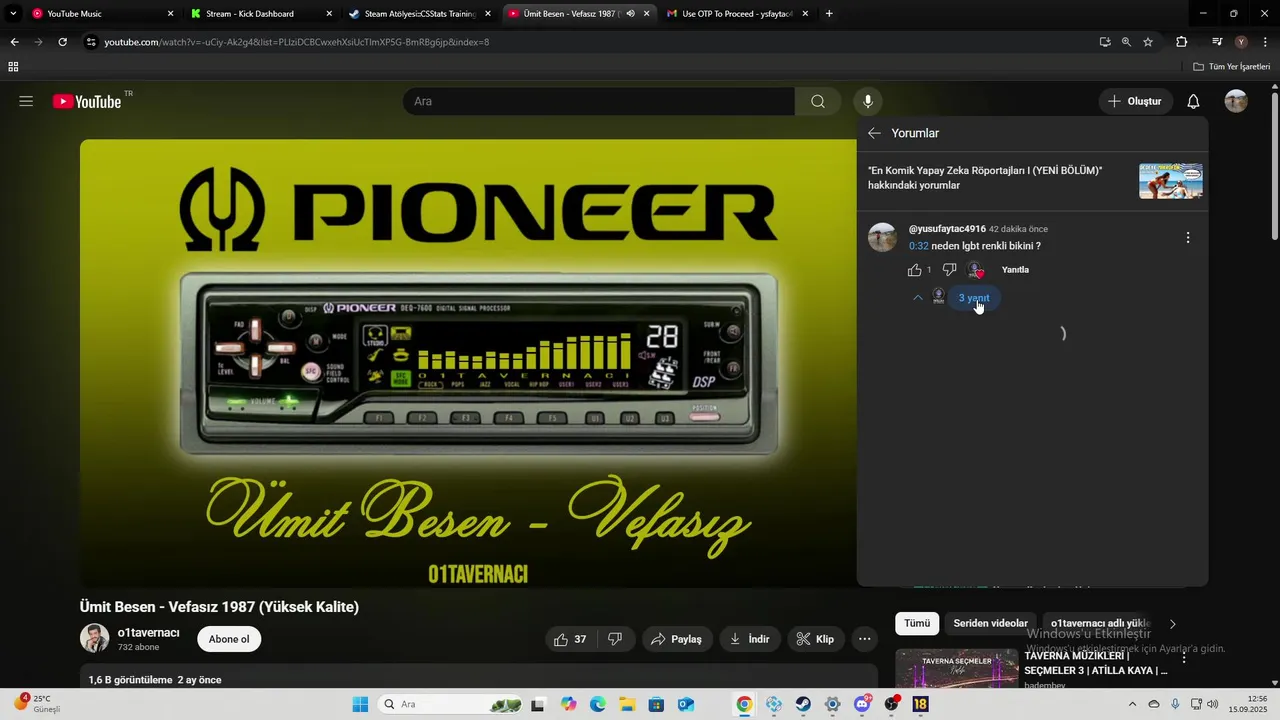Bookmark this page with the star

(1148, 42)
